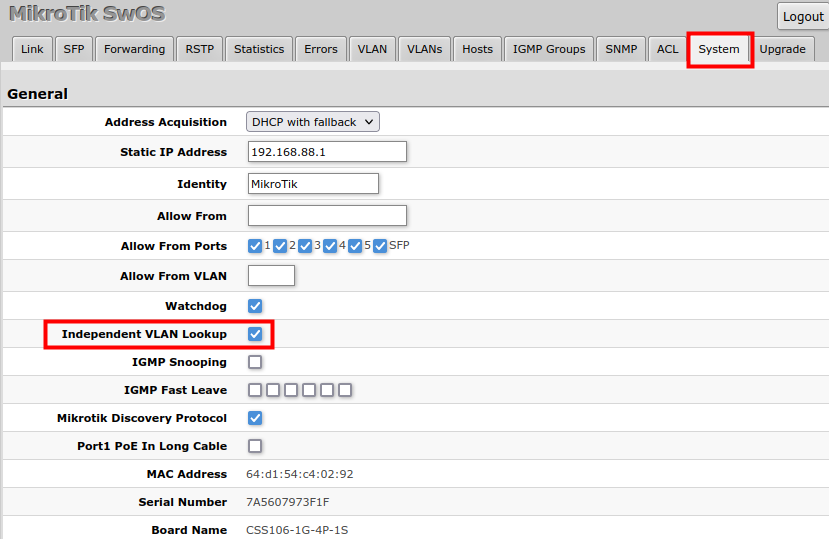Toggle Independent VLAN Lookup checkbox
The width and height of the screenshot is (829, 539).
(255, 334)
